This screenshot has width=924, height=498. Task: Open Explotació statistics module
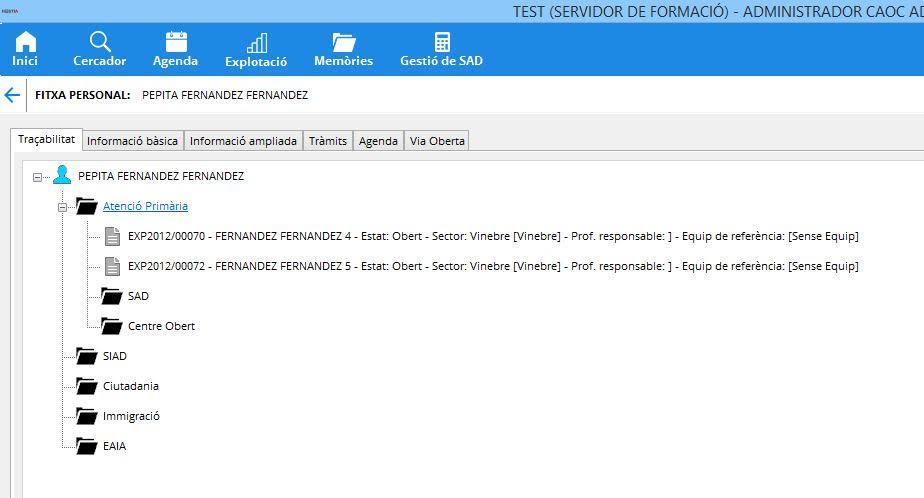[256, 49]
